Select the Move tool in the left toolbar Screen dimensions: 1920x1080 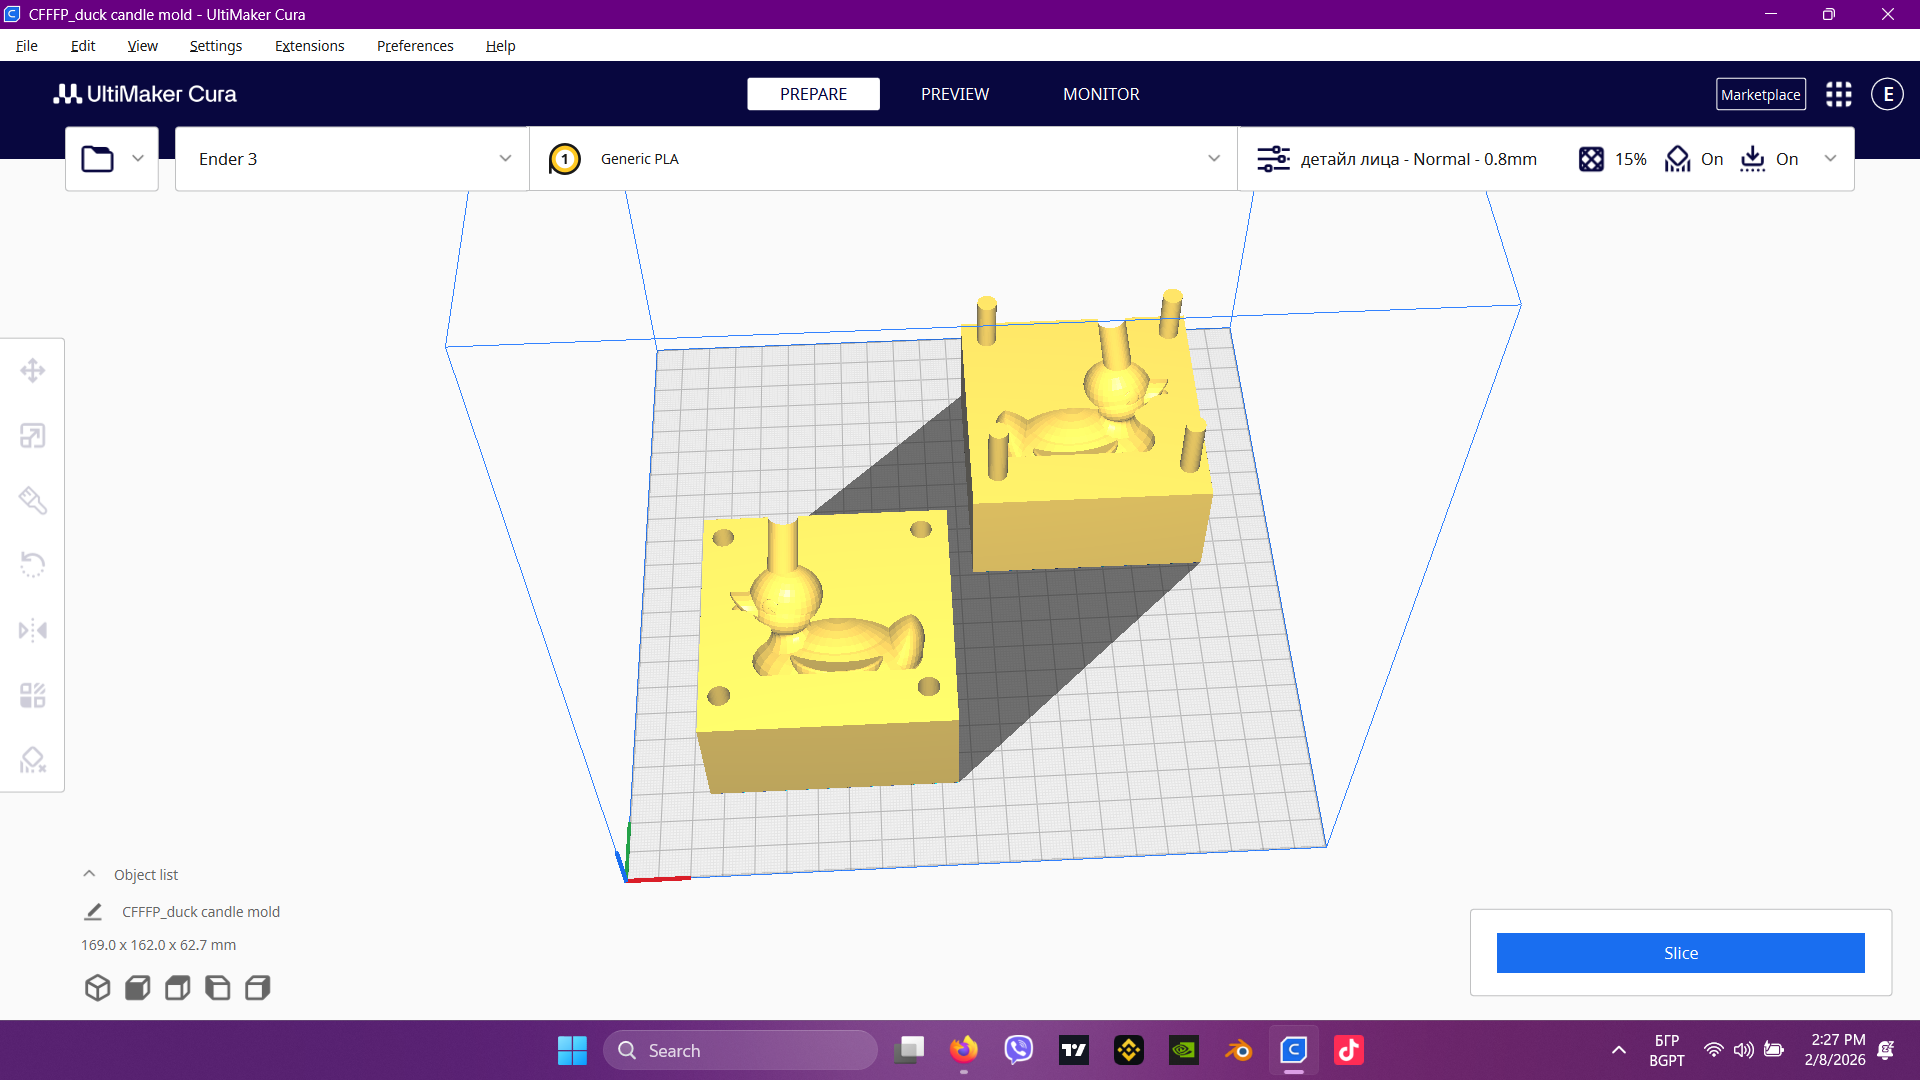33,371
